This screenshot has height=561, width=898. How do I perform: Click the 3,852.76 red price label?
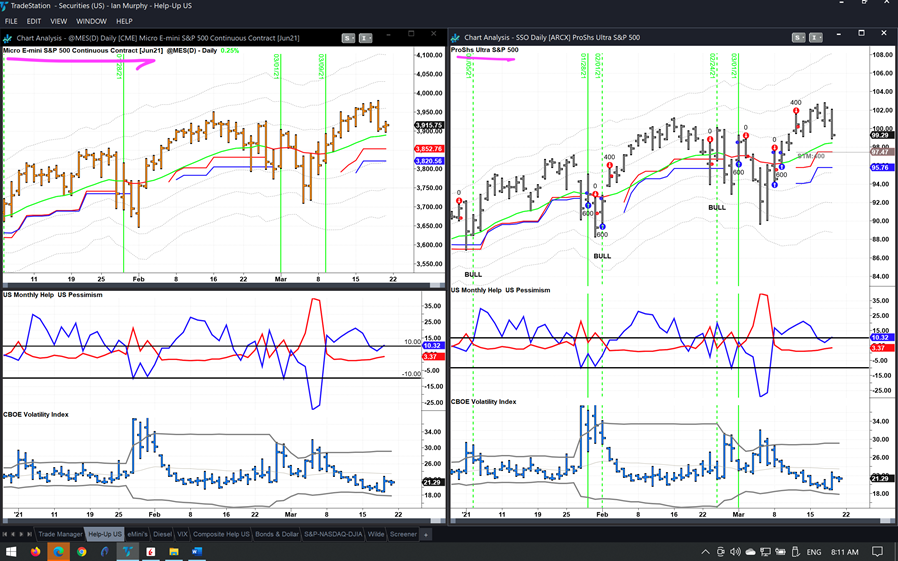pos(428,149)
